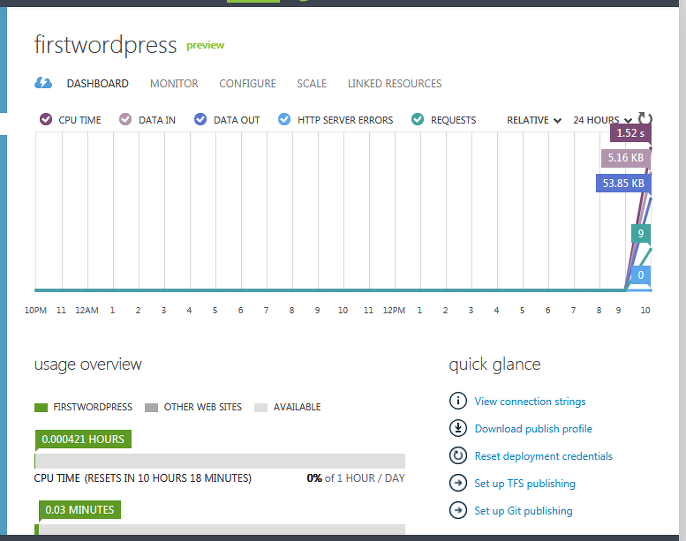Click the 53.85 KB data out chart label
Image resolution: width=686 pixels, height=541 pixels.
623,183
